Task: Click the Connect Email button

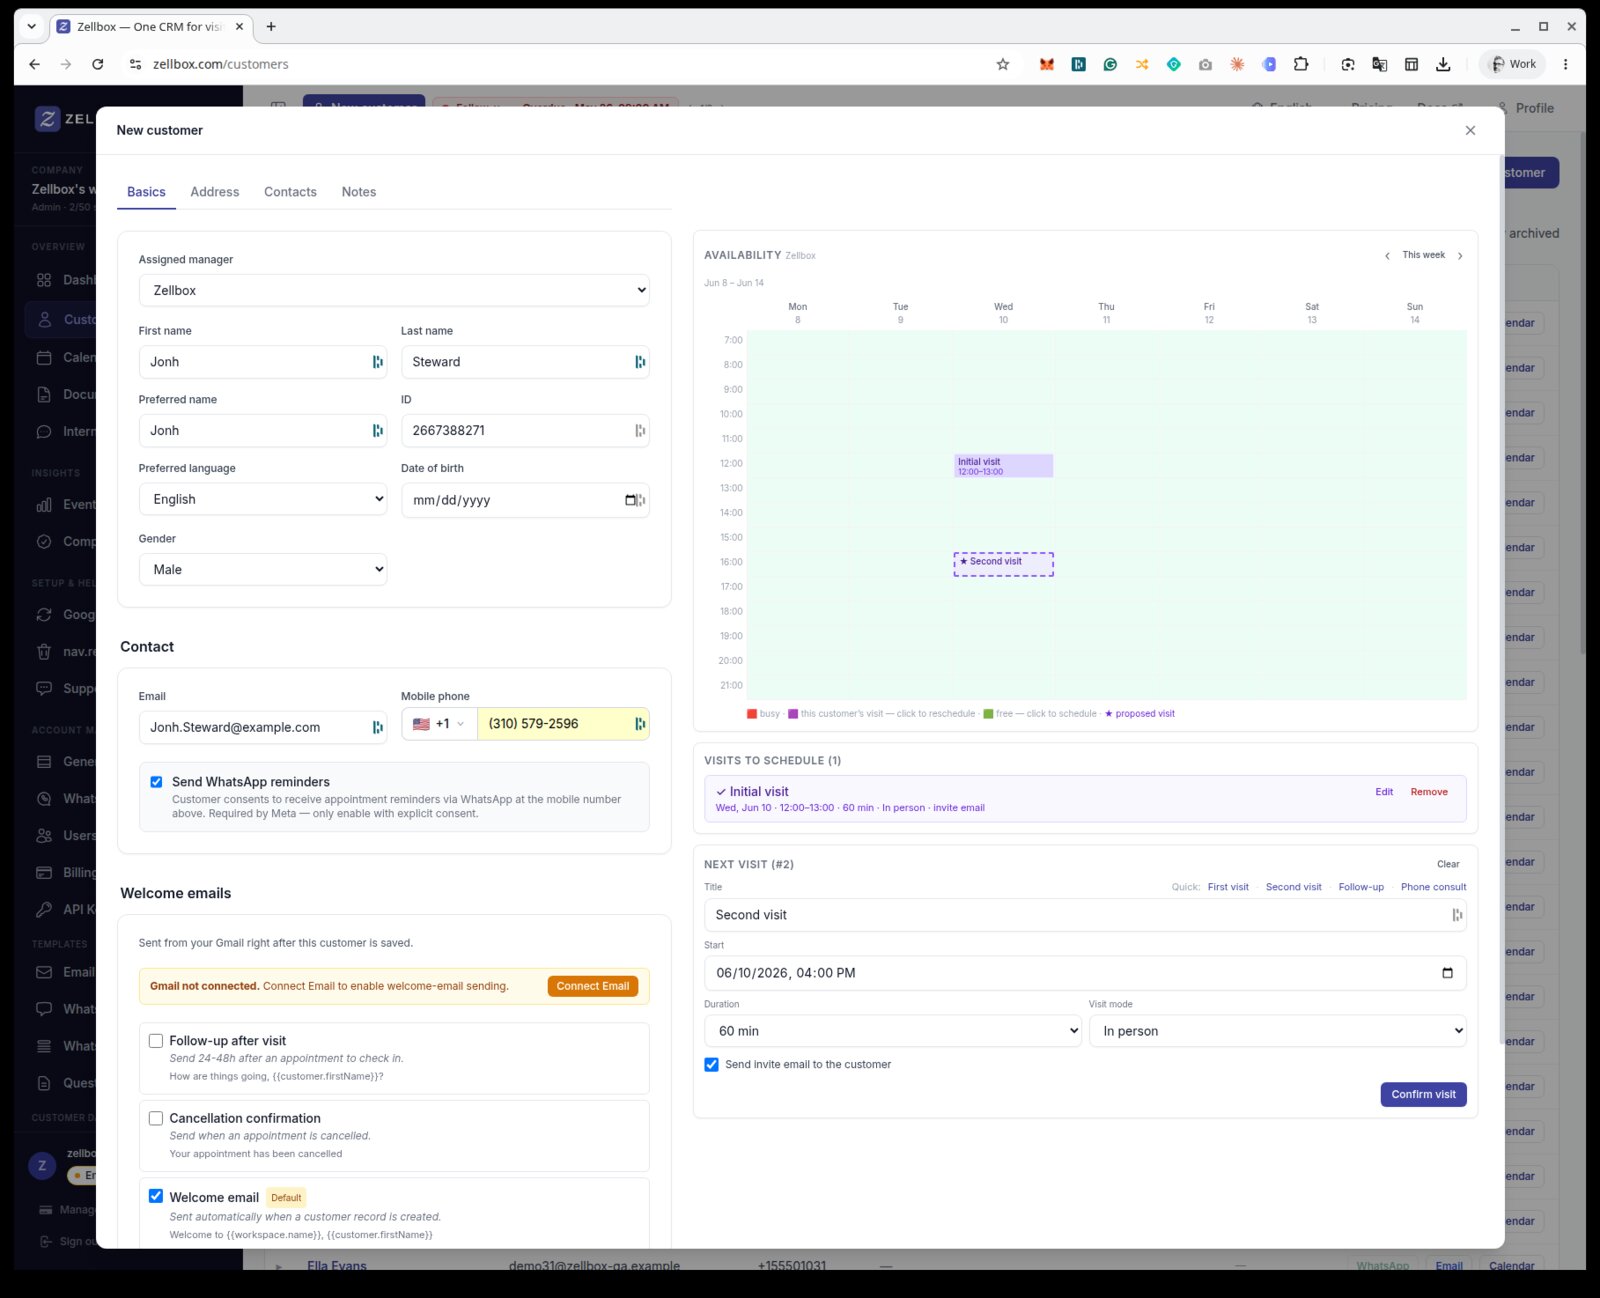Action: pos(593,986)
